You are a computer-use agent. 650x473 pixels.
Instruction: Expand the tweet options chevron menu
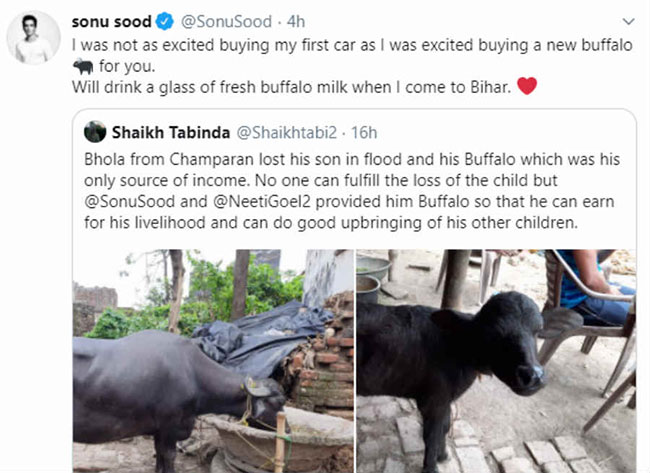click(x=626, y=20)
